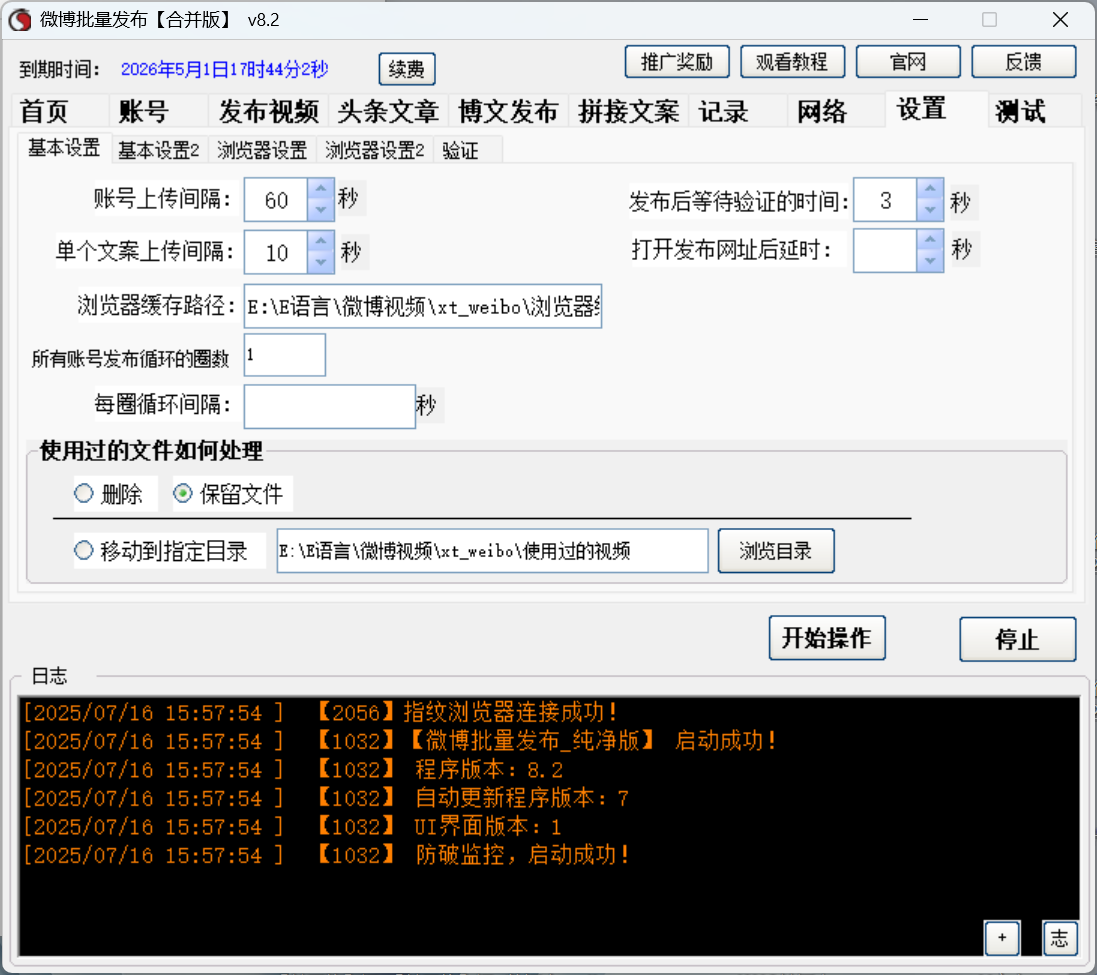Click the 所有账号发布循环的圈数 field

285,355
